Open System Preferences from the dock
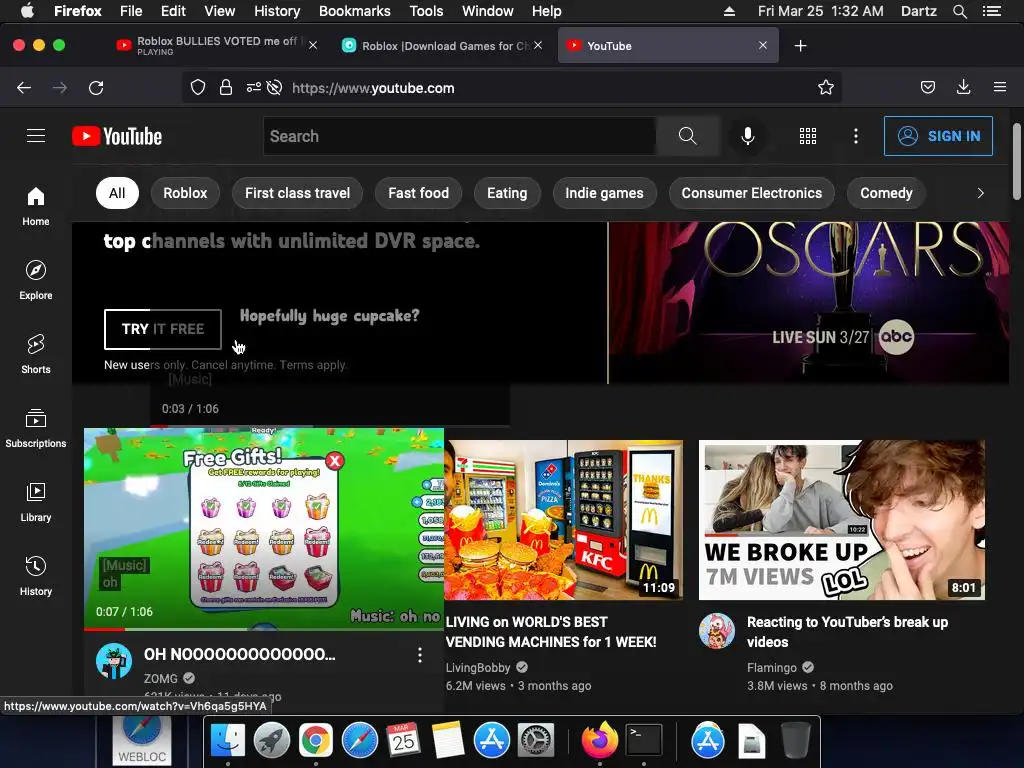The image size is (1024, 768). click(536, 741)
